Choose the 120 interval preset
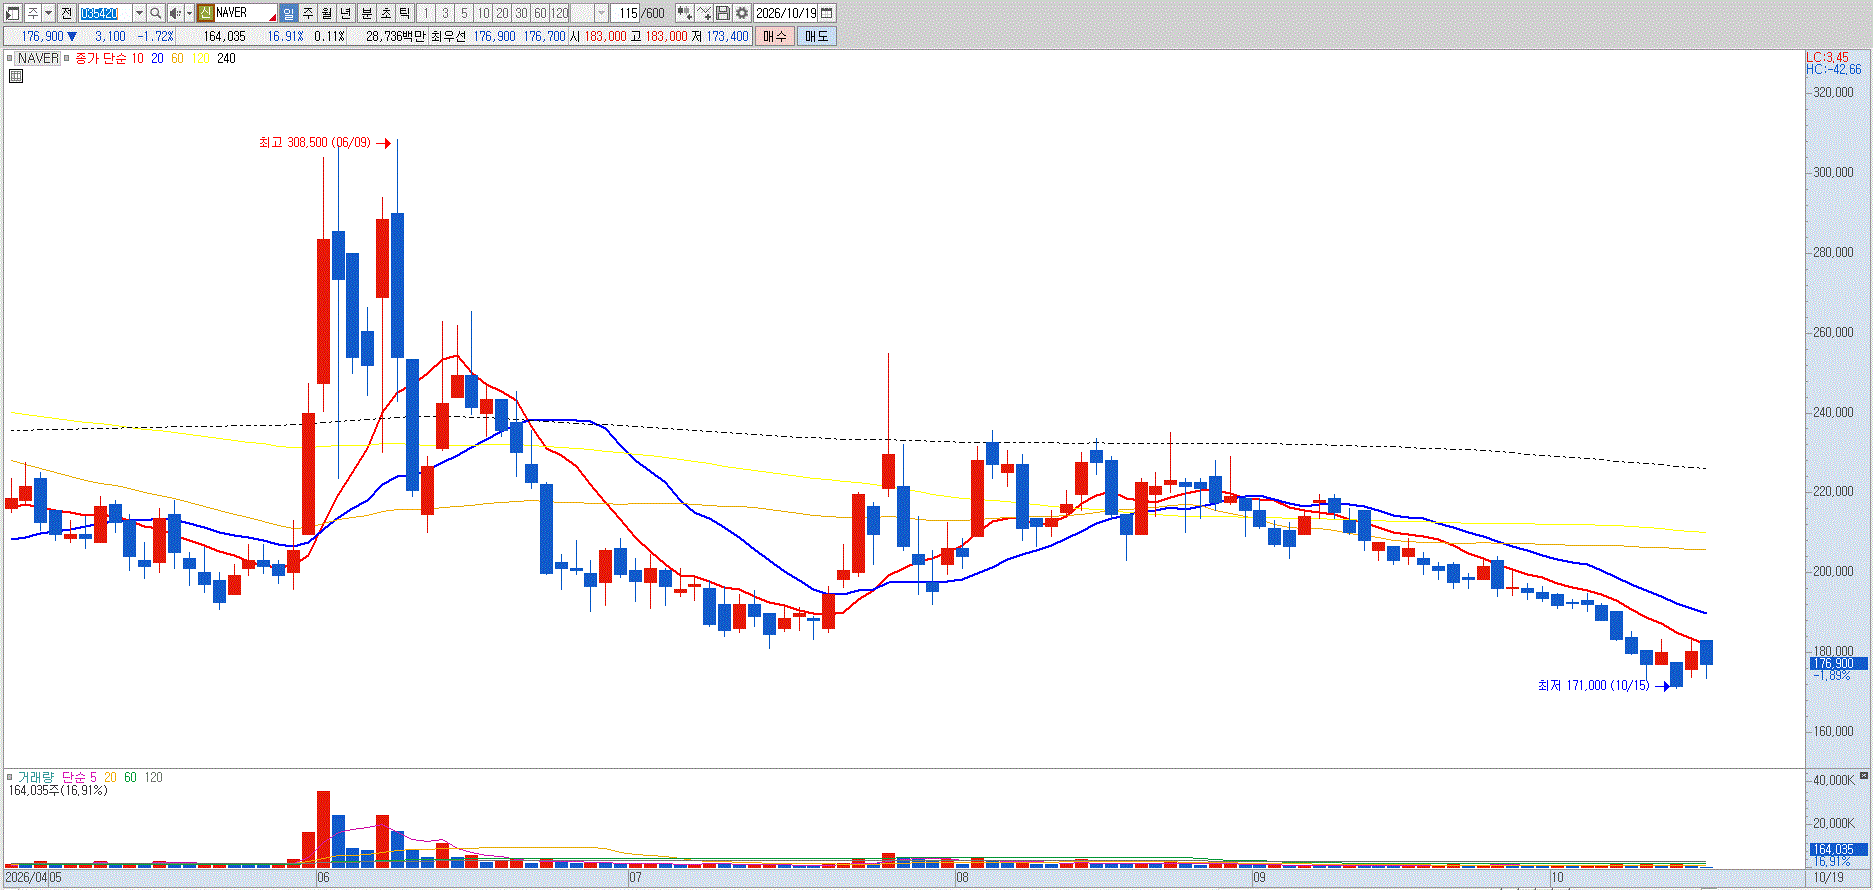 560,13
